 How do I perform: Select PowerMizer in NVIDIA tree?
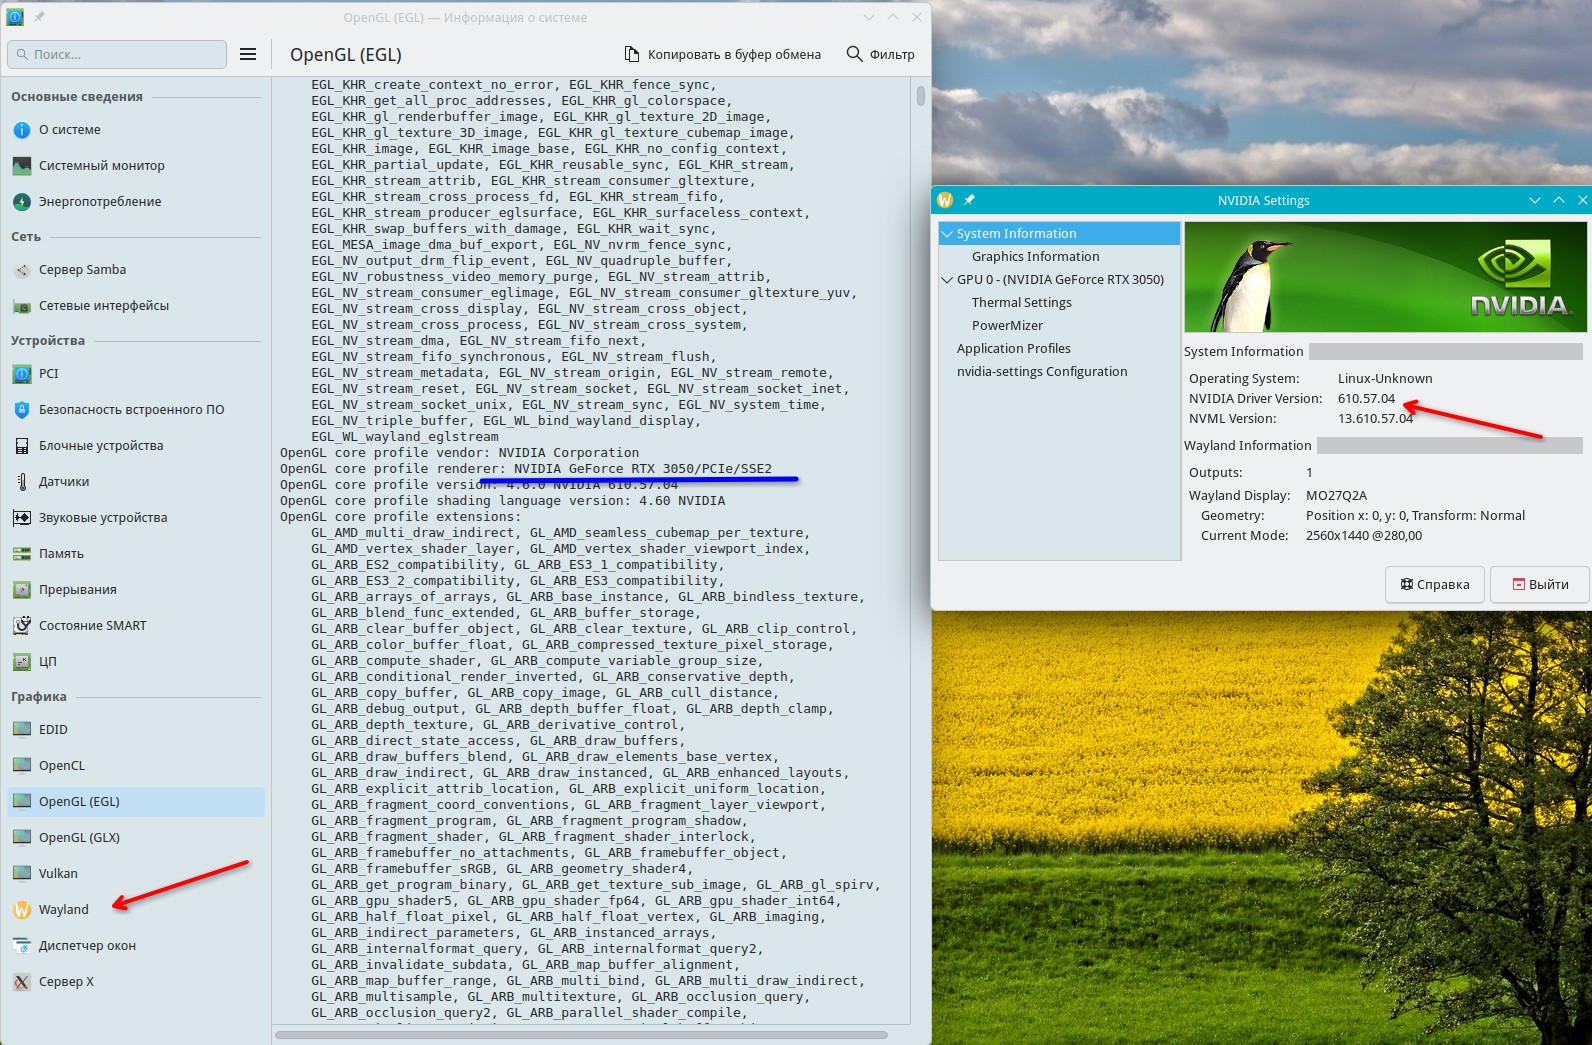[x=1007, y=326]
